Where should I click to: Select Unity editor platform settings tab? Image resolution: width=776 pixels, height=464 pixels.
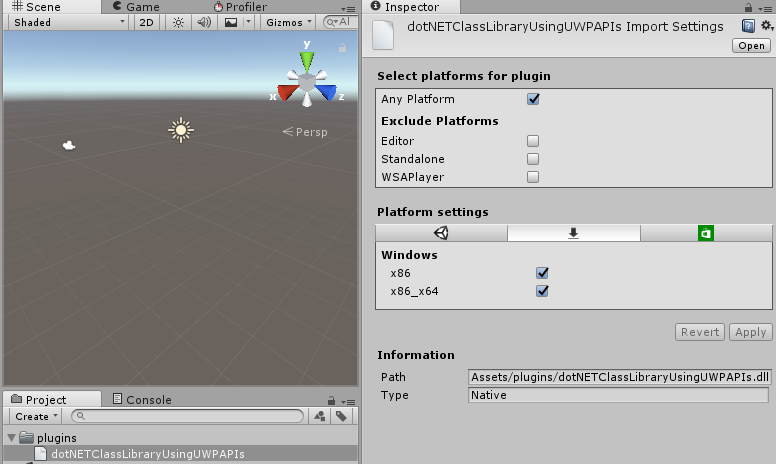pyautogui.click(x=441, y=233)
